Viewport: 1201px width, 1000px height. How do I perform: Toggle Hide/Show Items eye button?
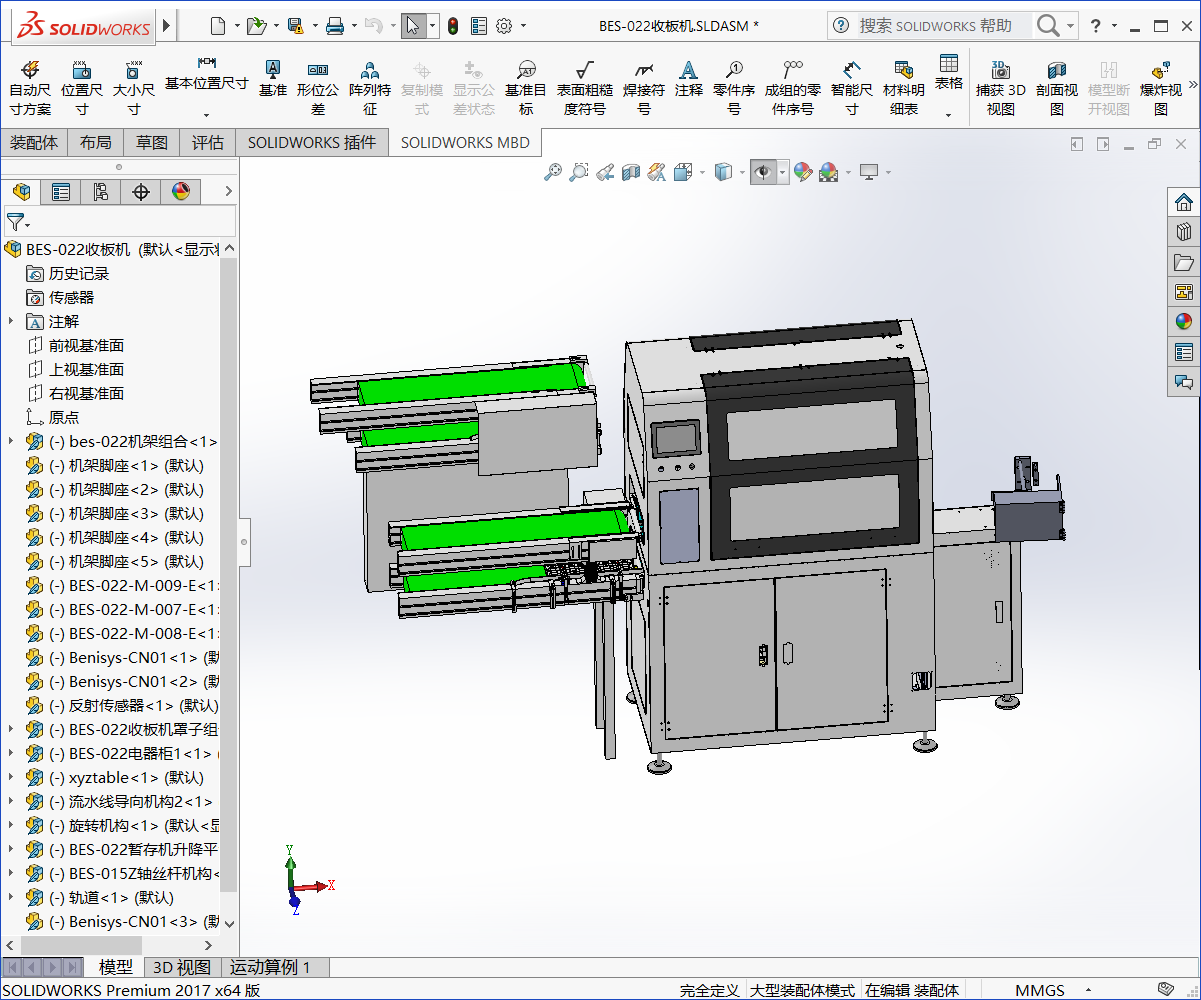click(x=762, y=171)
